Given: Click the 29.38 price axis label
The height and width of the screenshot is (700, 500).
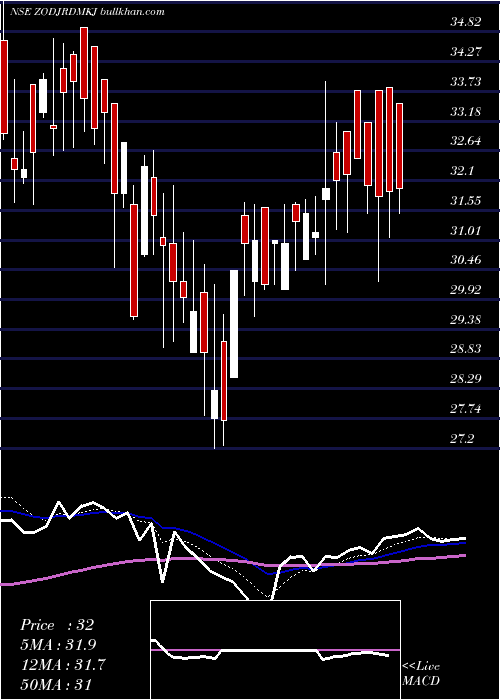Looking at the screenshot, I should tap(466, 320).
